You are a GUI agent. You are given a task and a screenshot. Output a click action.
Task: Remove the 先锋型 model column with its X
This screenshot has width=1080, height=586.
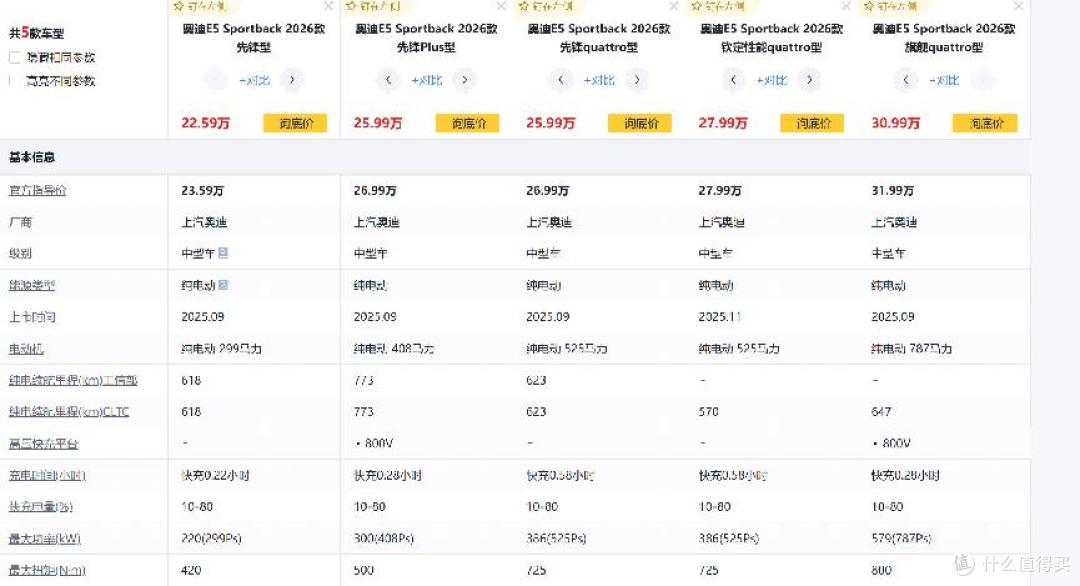(329, 6)
